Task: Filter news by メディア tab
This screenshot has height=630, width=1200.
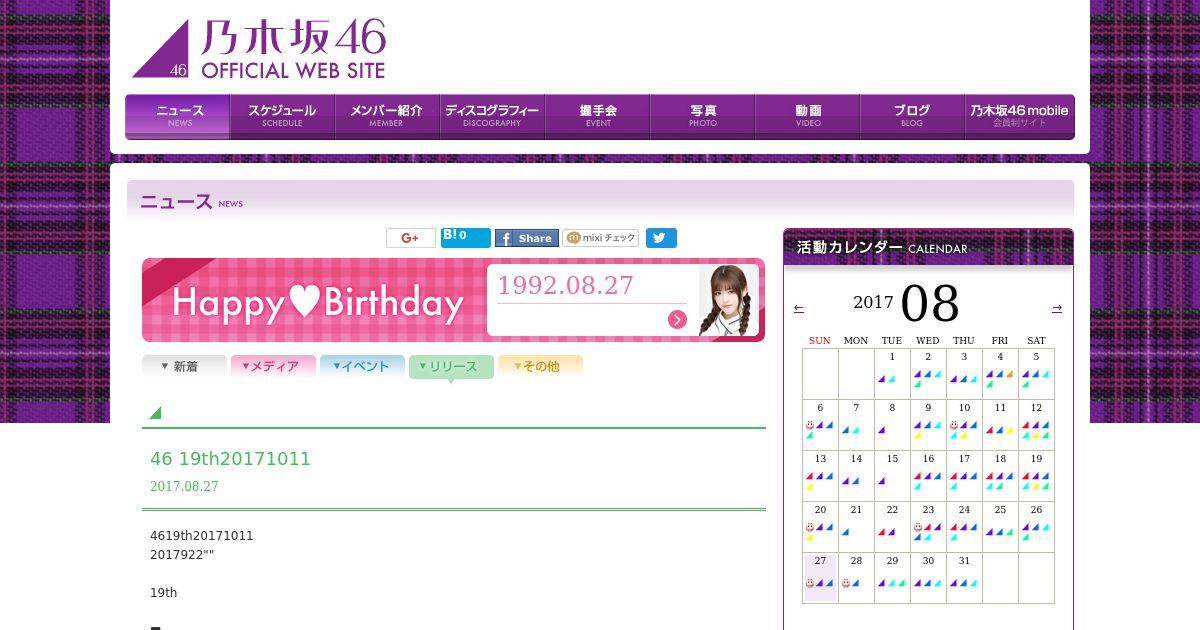Action: tap(273, 367)
